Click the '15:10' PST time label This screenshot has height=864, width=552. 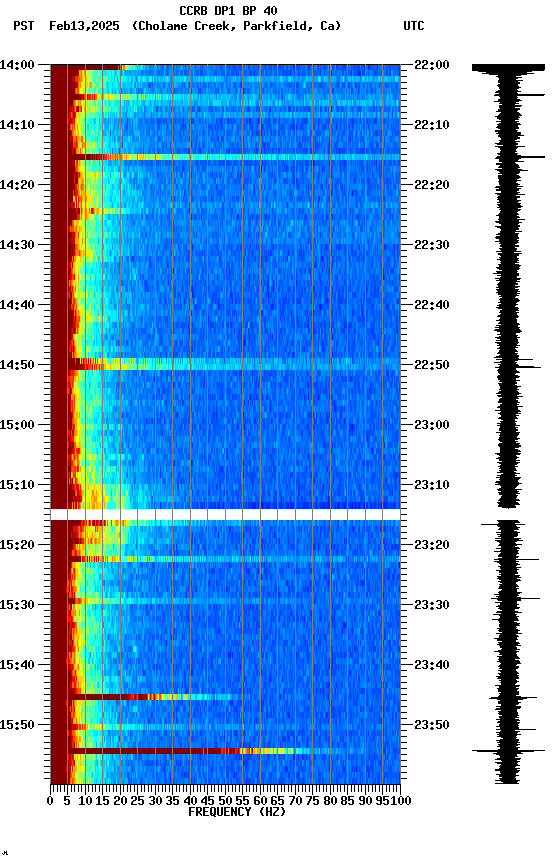click(17, 485)
